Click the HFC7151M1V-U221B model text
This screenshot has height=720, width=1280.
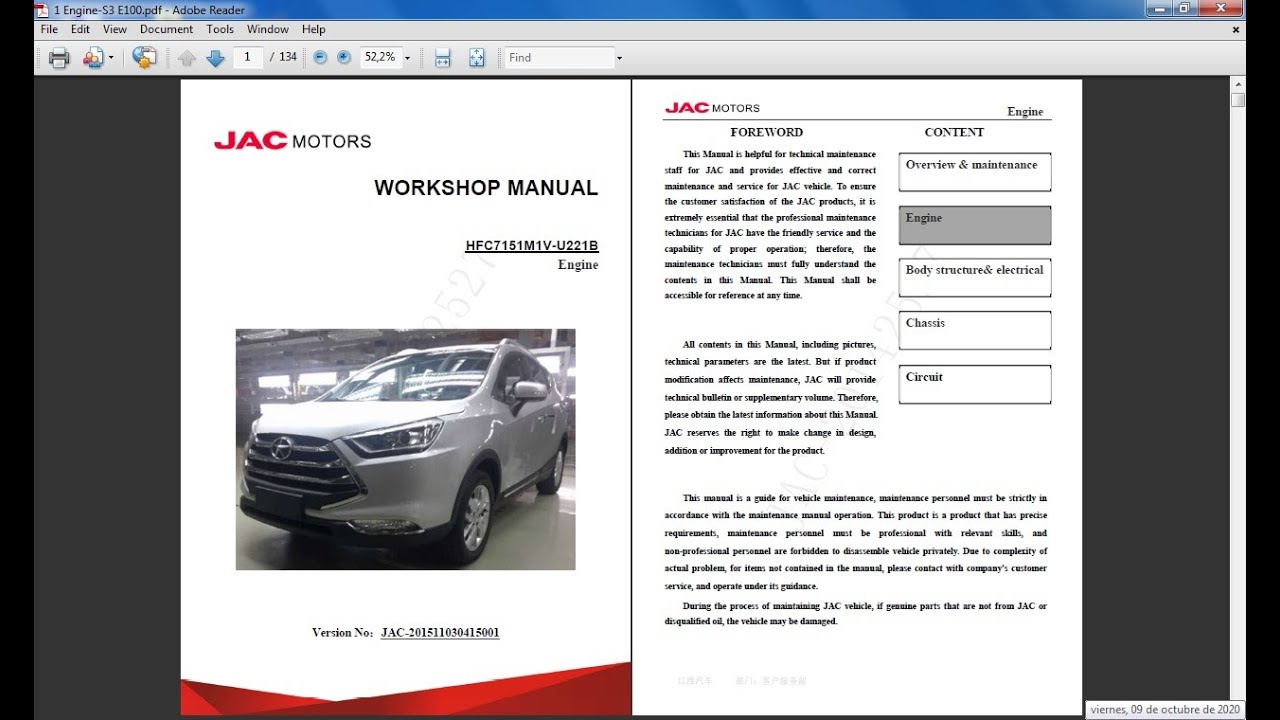(532, 246)
